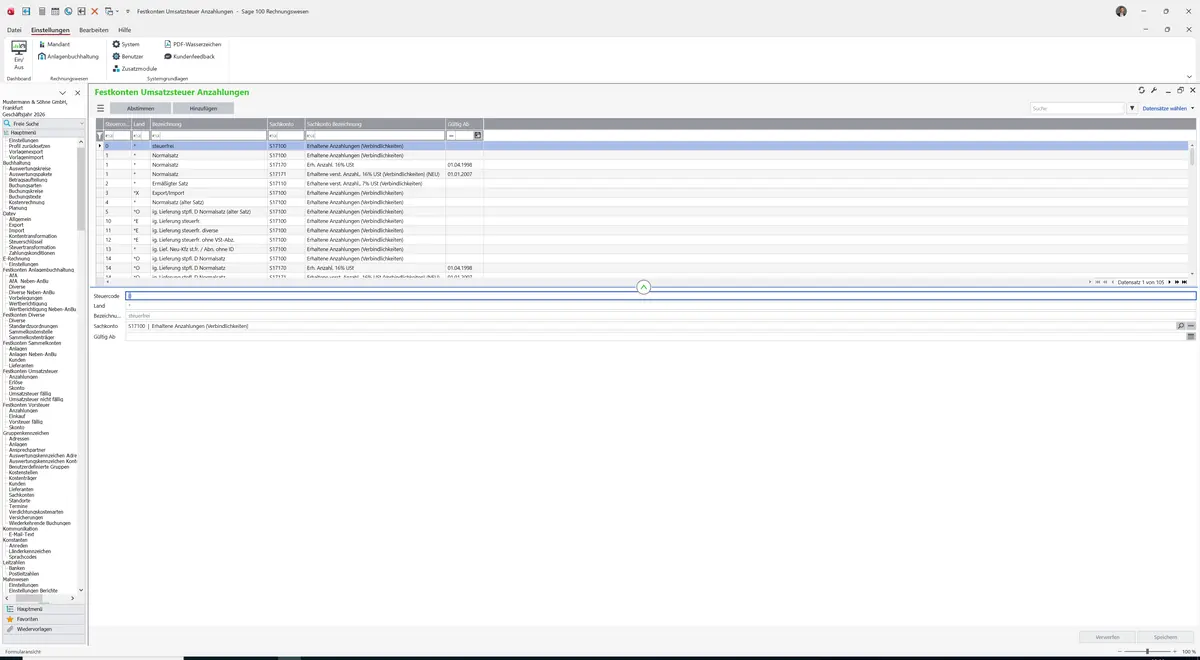1200x660 pixels.
Task: Open the Mandant settings
Action: [x=54, y=45]
